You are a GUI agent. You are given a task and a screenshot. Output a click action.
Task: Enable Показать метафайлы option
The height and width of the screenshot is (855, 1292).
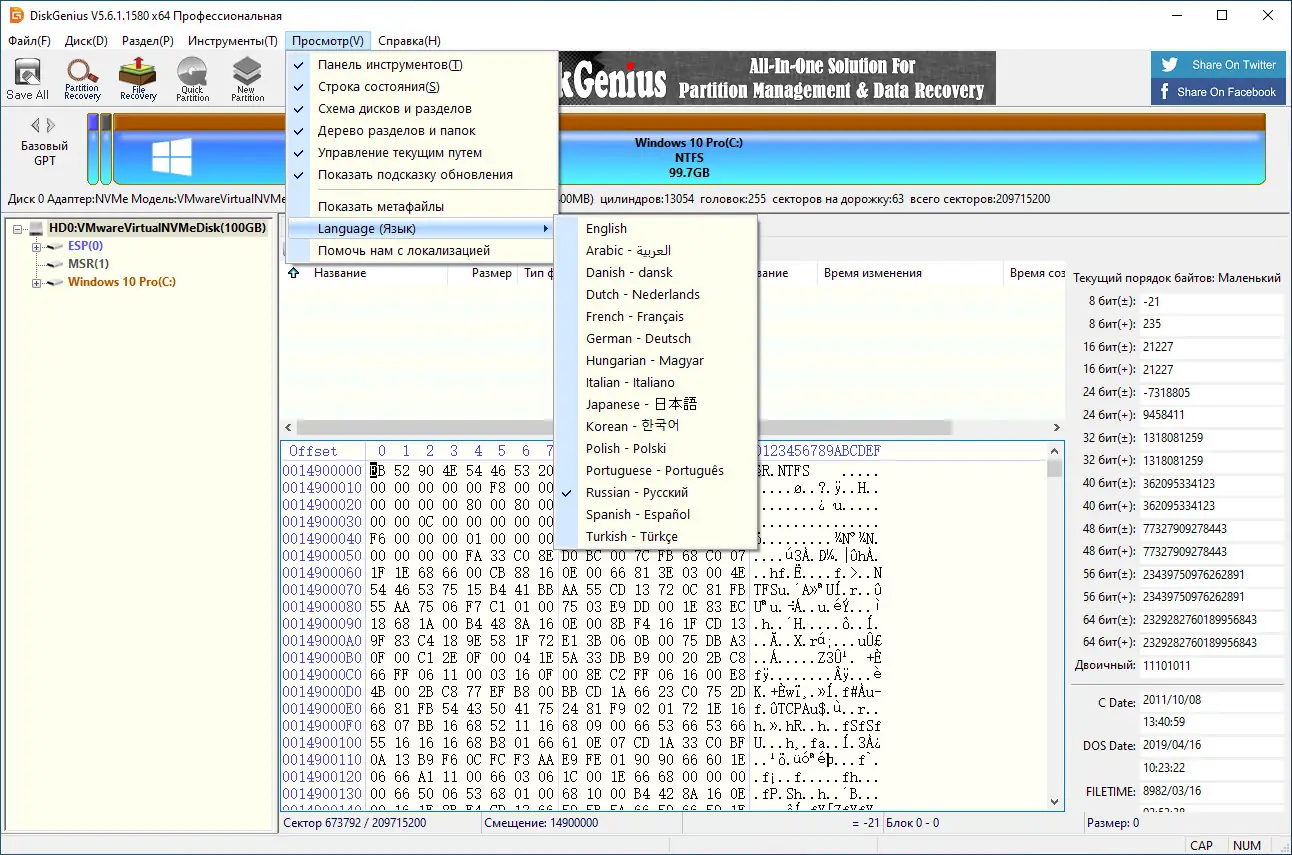click(x=421, y=207)
